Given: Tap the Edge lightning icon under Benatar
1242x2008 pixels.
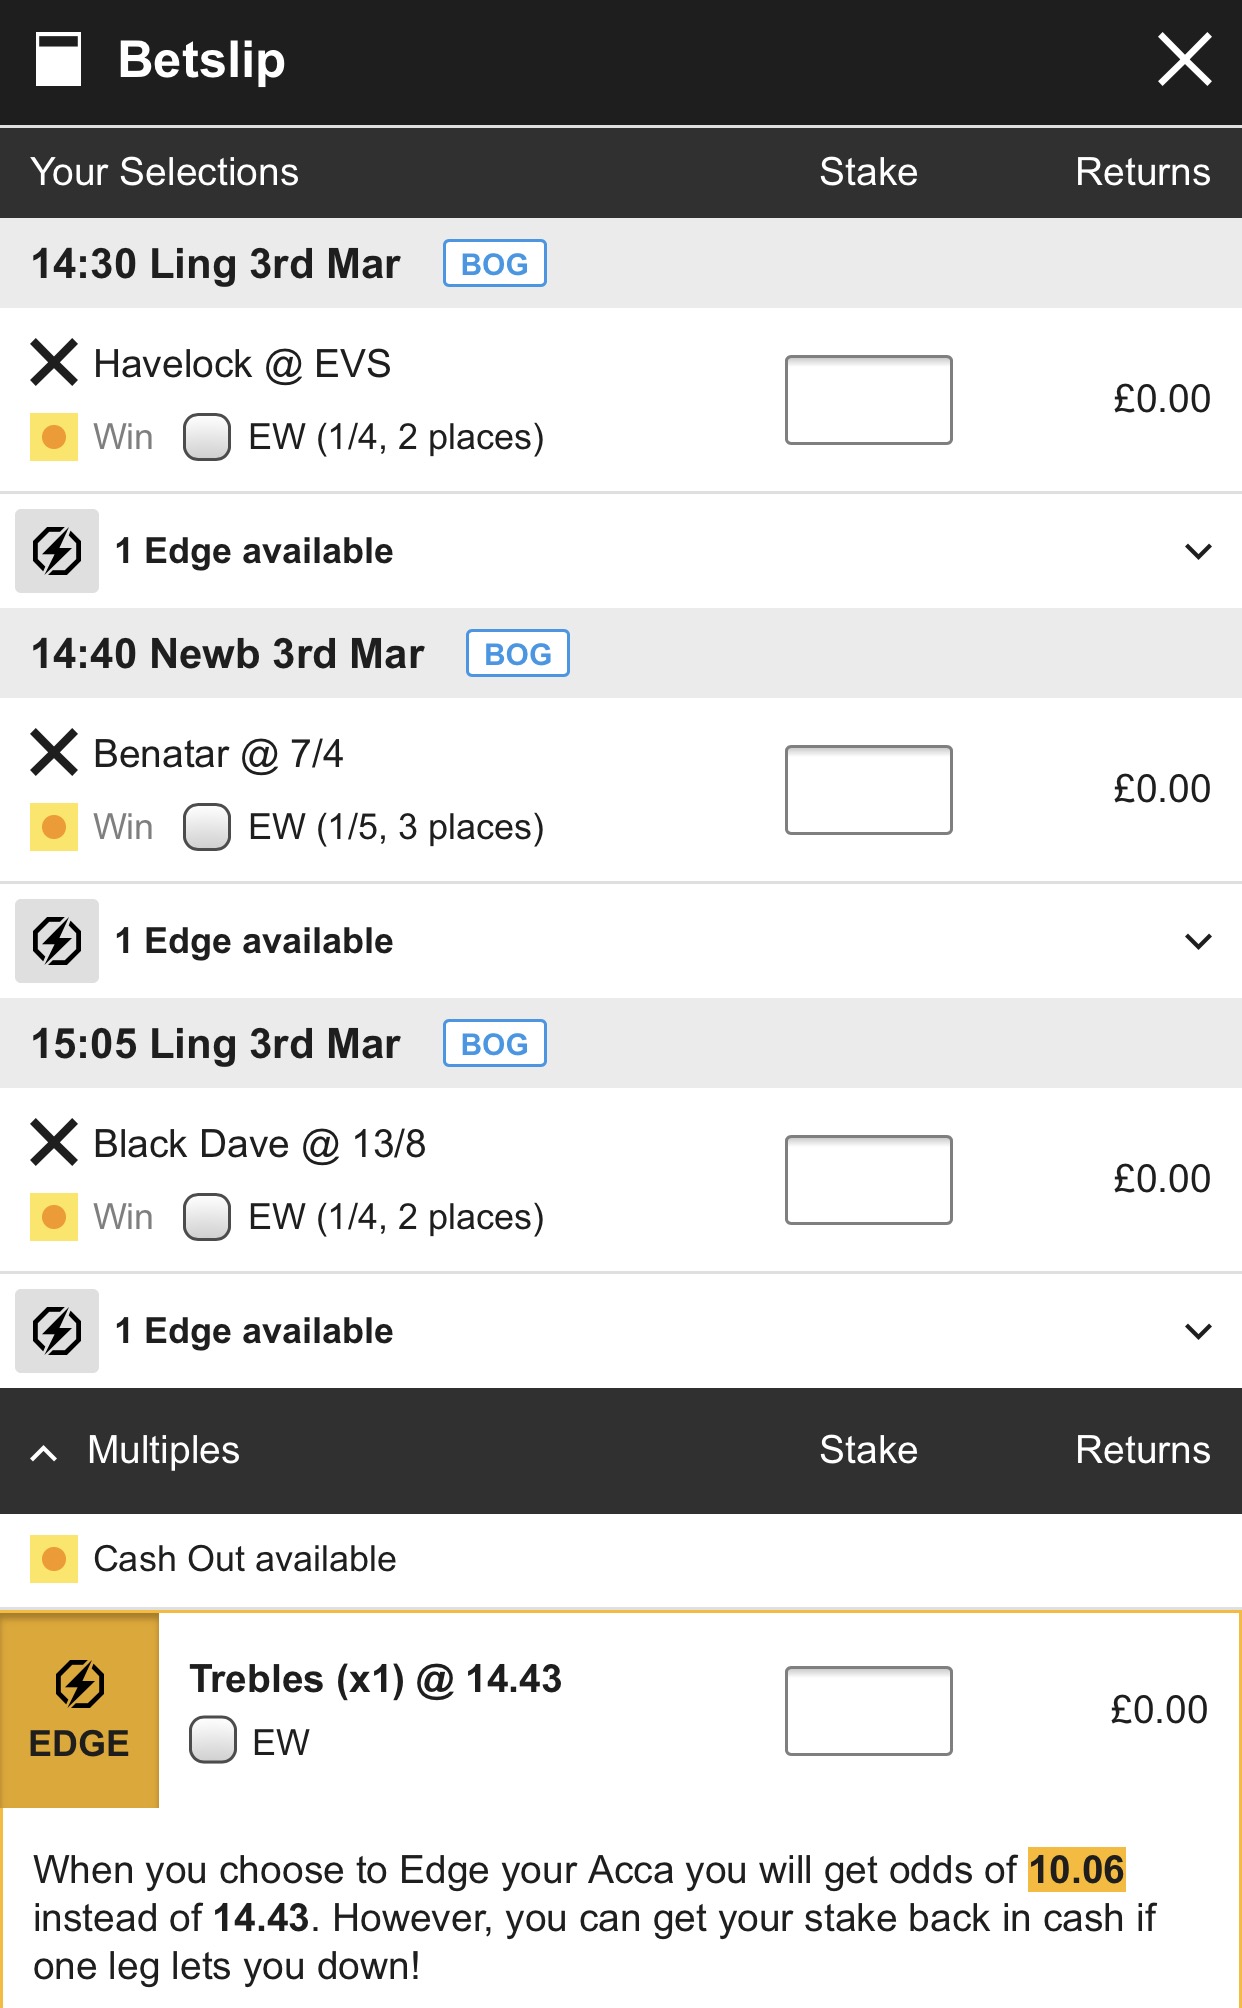Looking at the screenshot, I should tap(57, 941).
